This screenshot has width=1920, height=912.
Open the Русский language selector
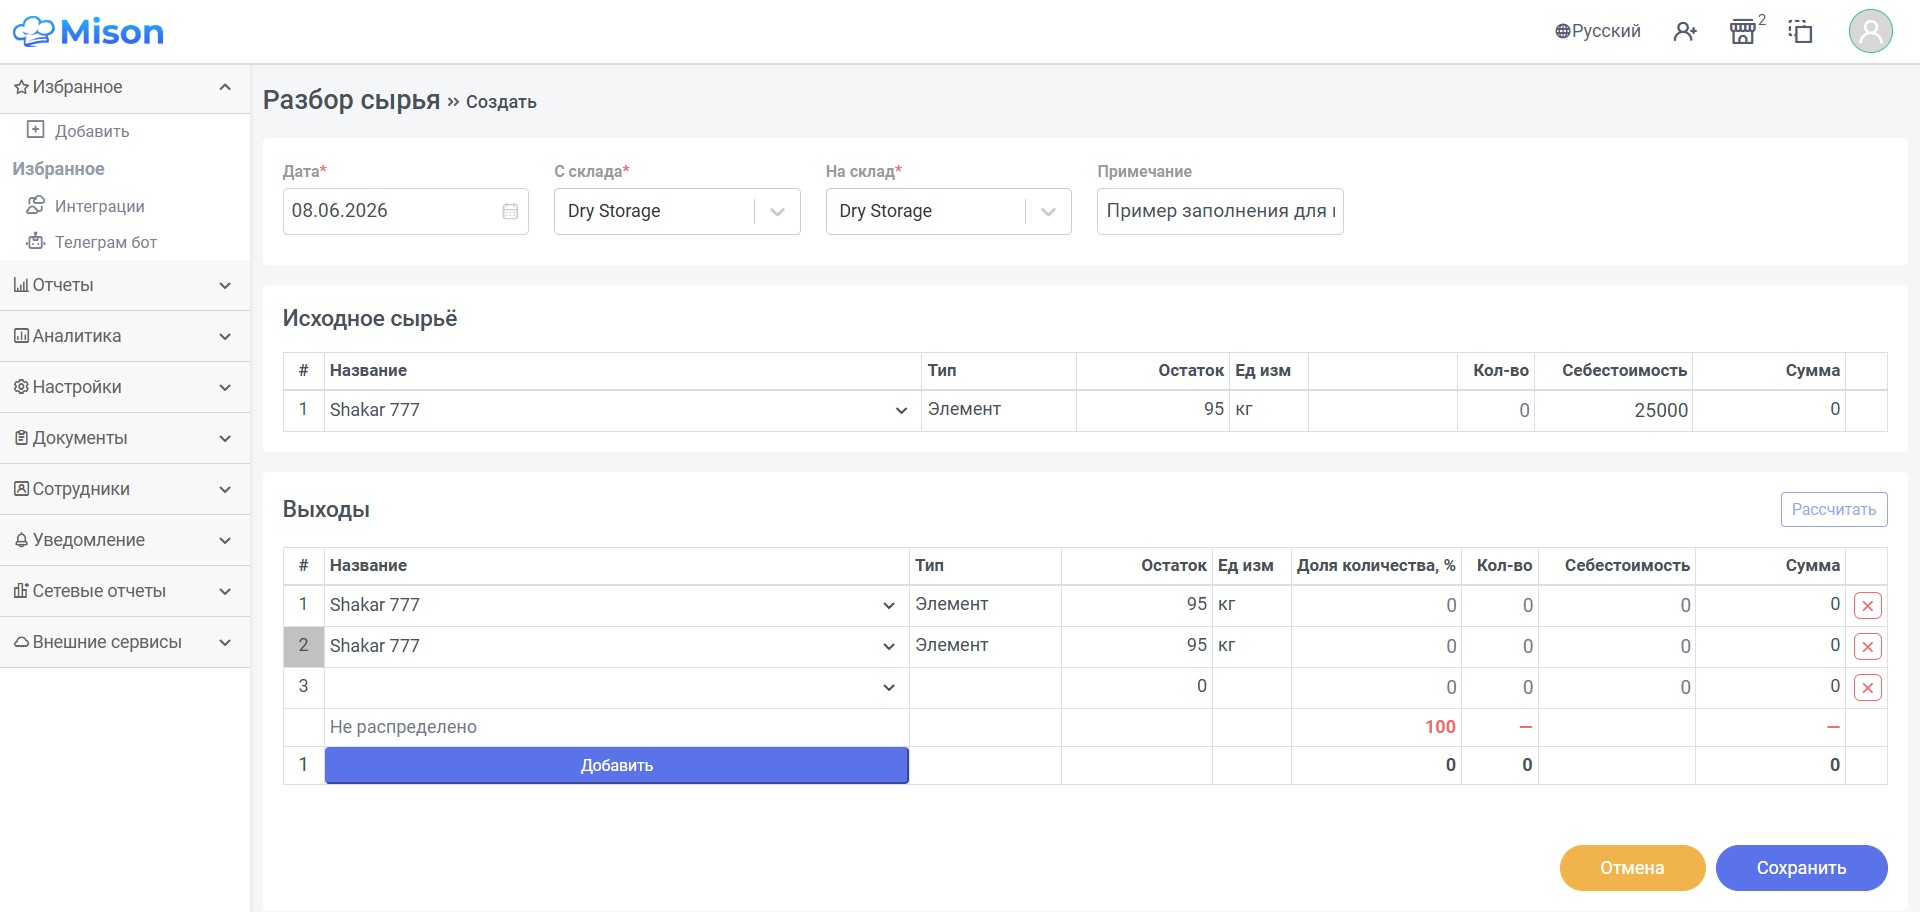tap(1598, 31)
